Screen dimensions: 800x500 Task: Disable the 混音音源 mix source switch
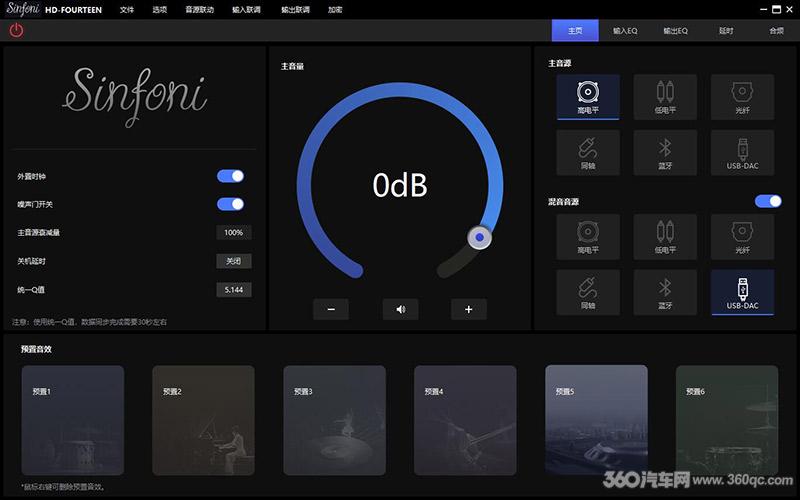pyautogui.click(x=768, y=201)
